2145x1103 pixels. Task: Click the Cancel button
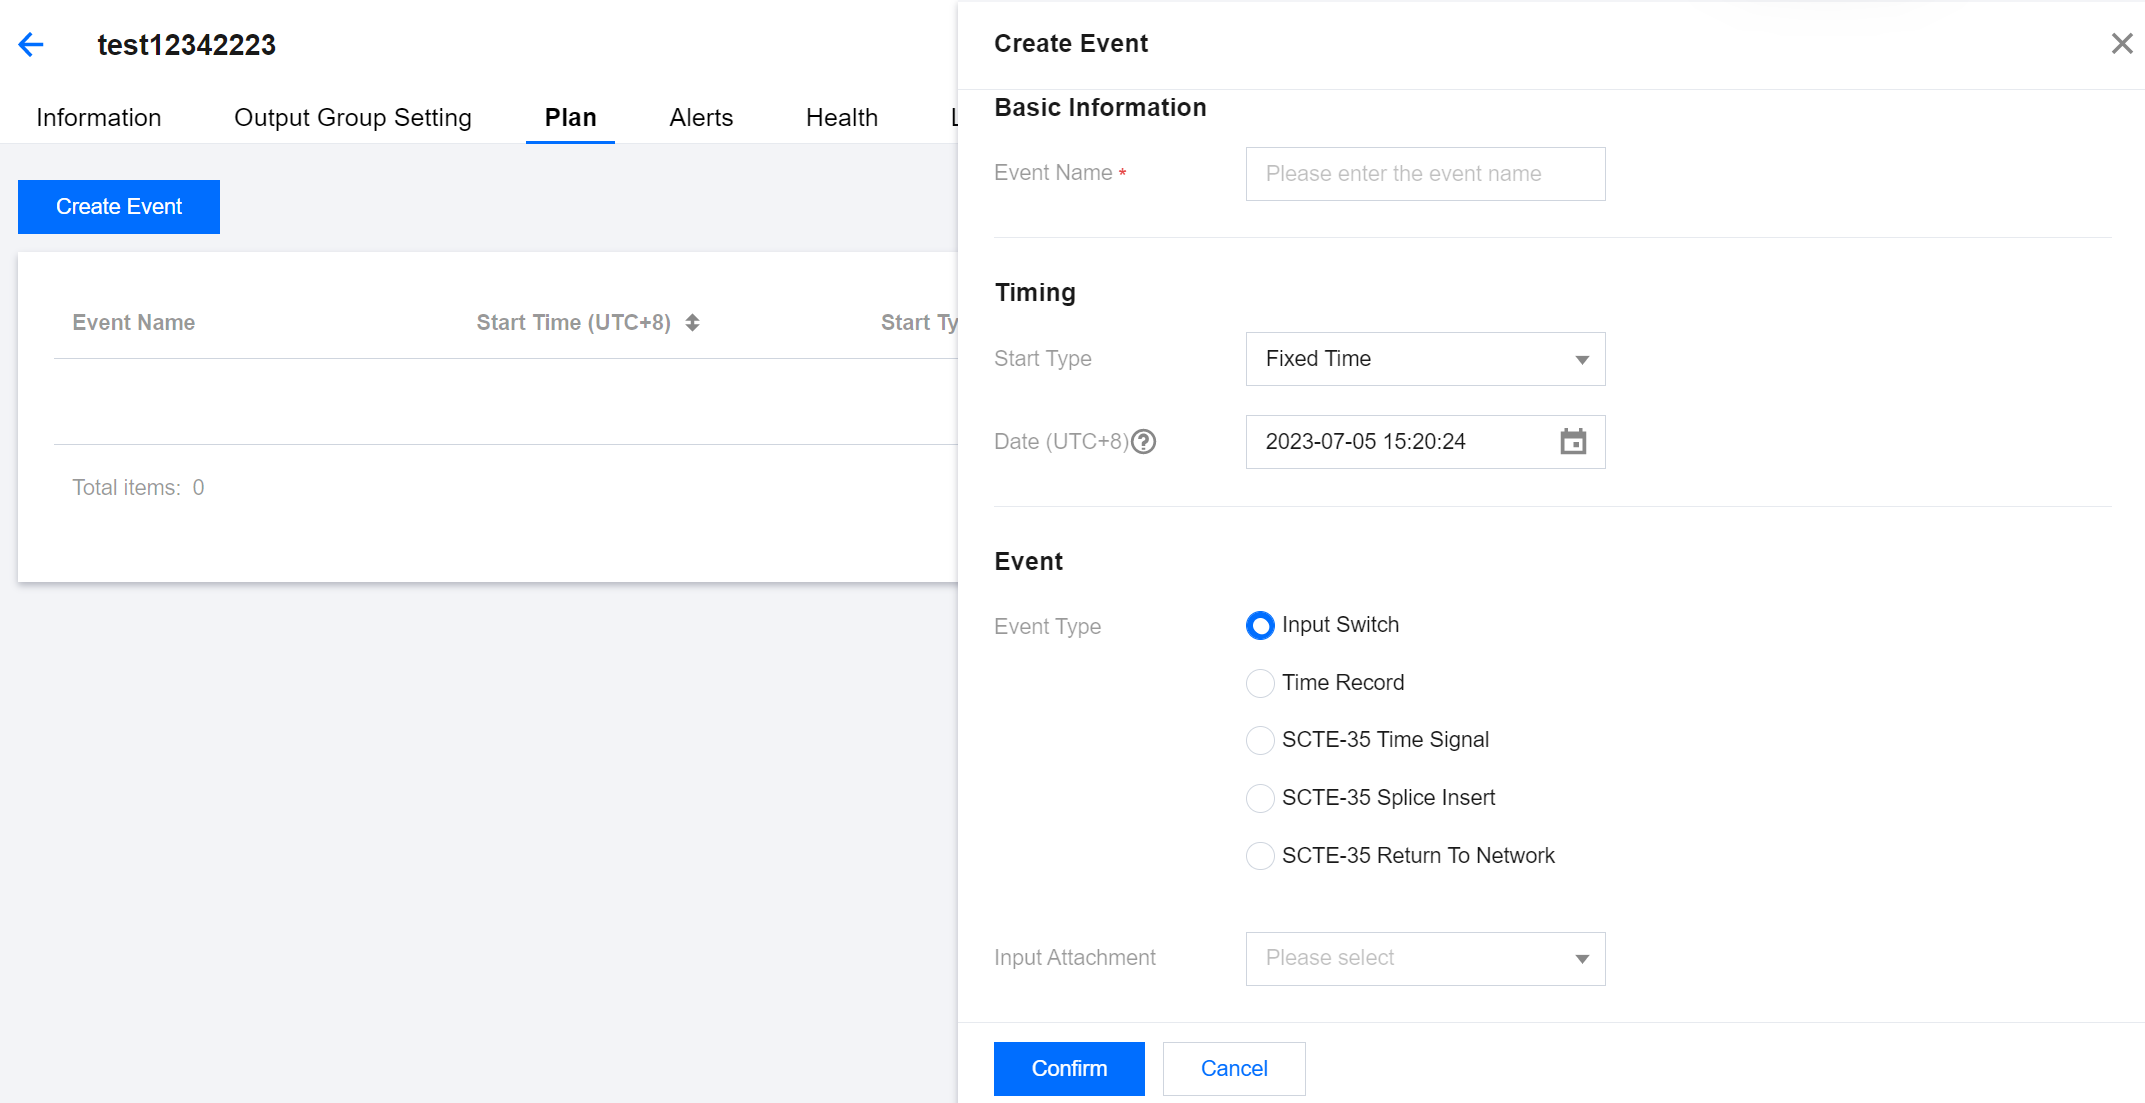point(1233,1068)
